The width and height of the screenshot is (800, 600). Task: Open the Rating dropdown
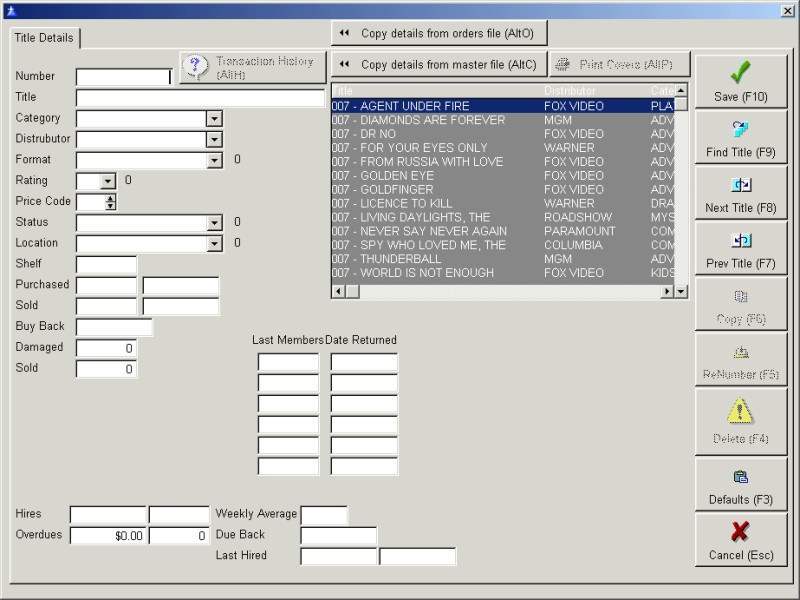pos(109,181)
